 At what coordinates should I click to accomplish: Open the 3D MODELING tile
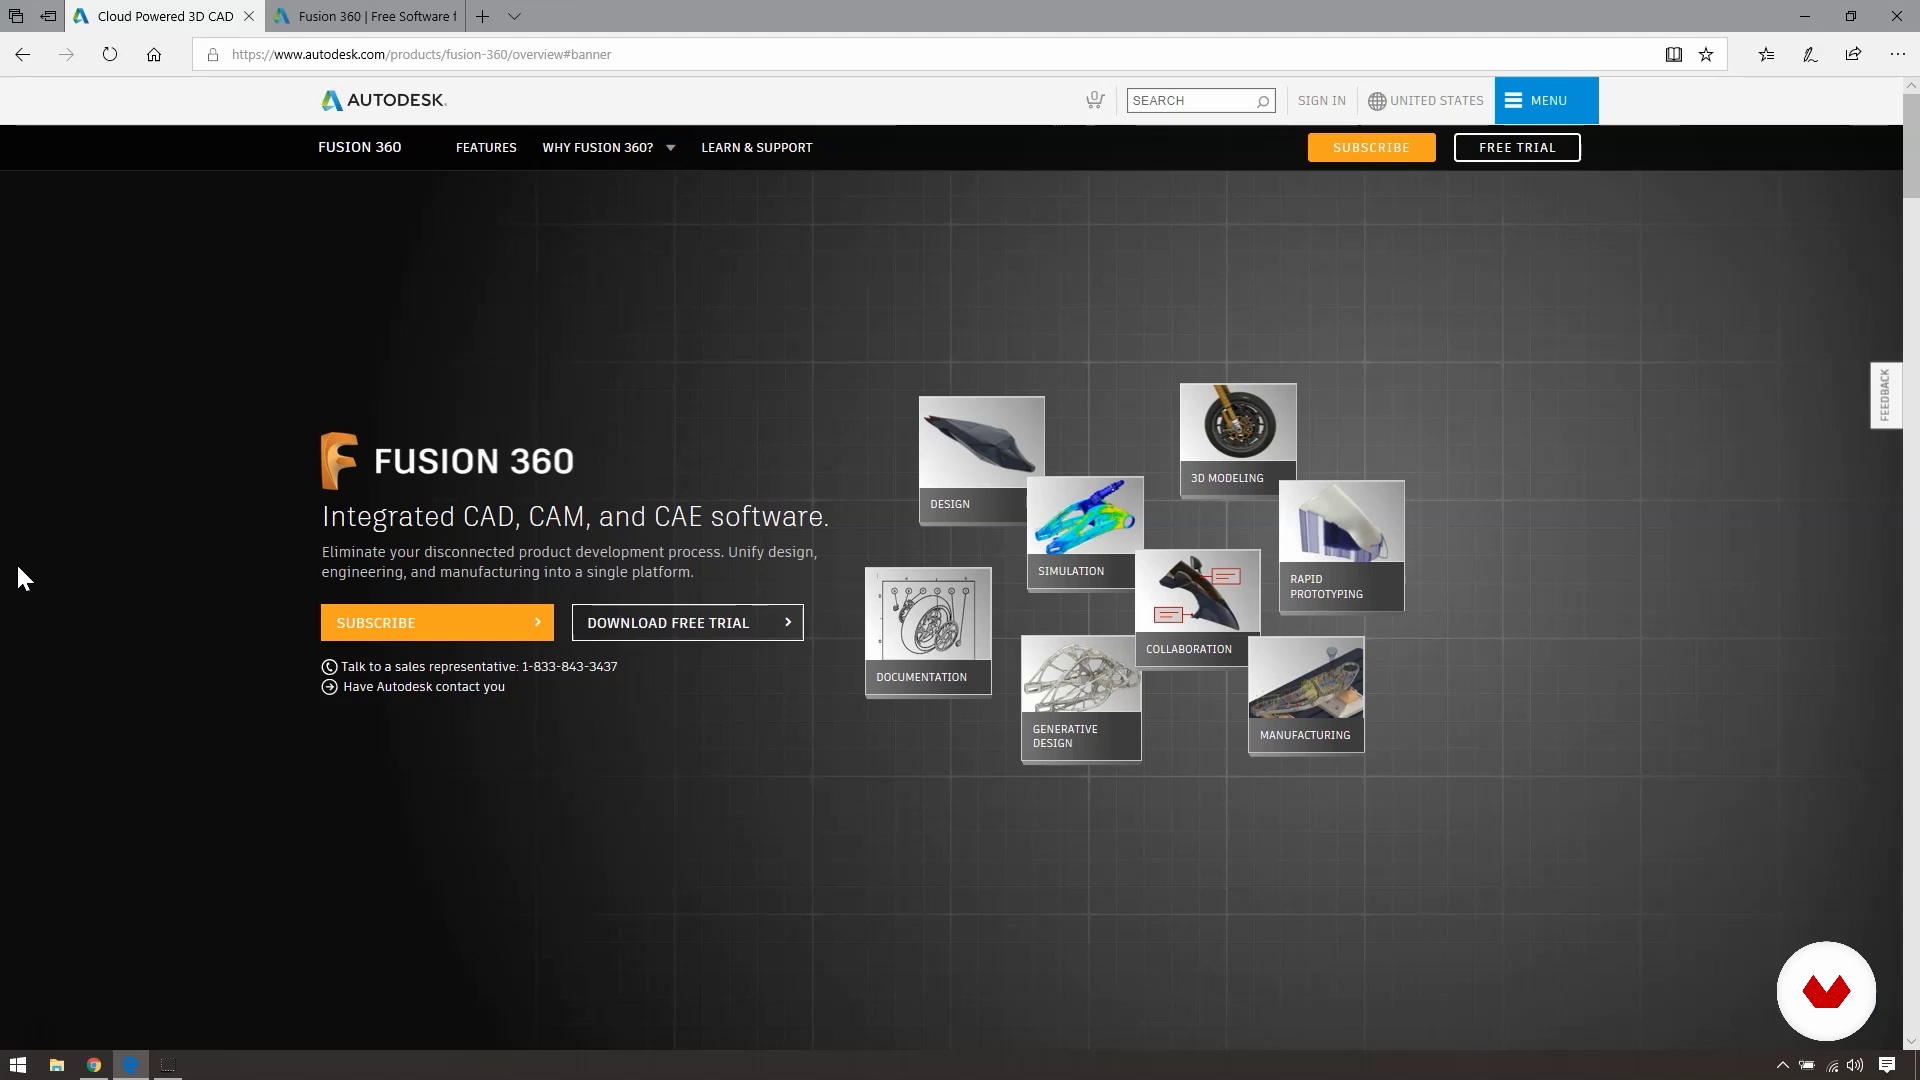(x=1238, y=439)
